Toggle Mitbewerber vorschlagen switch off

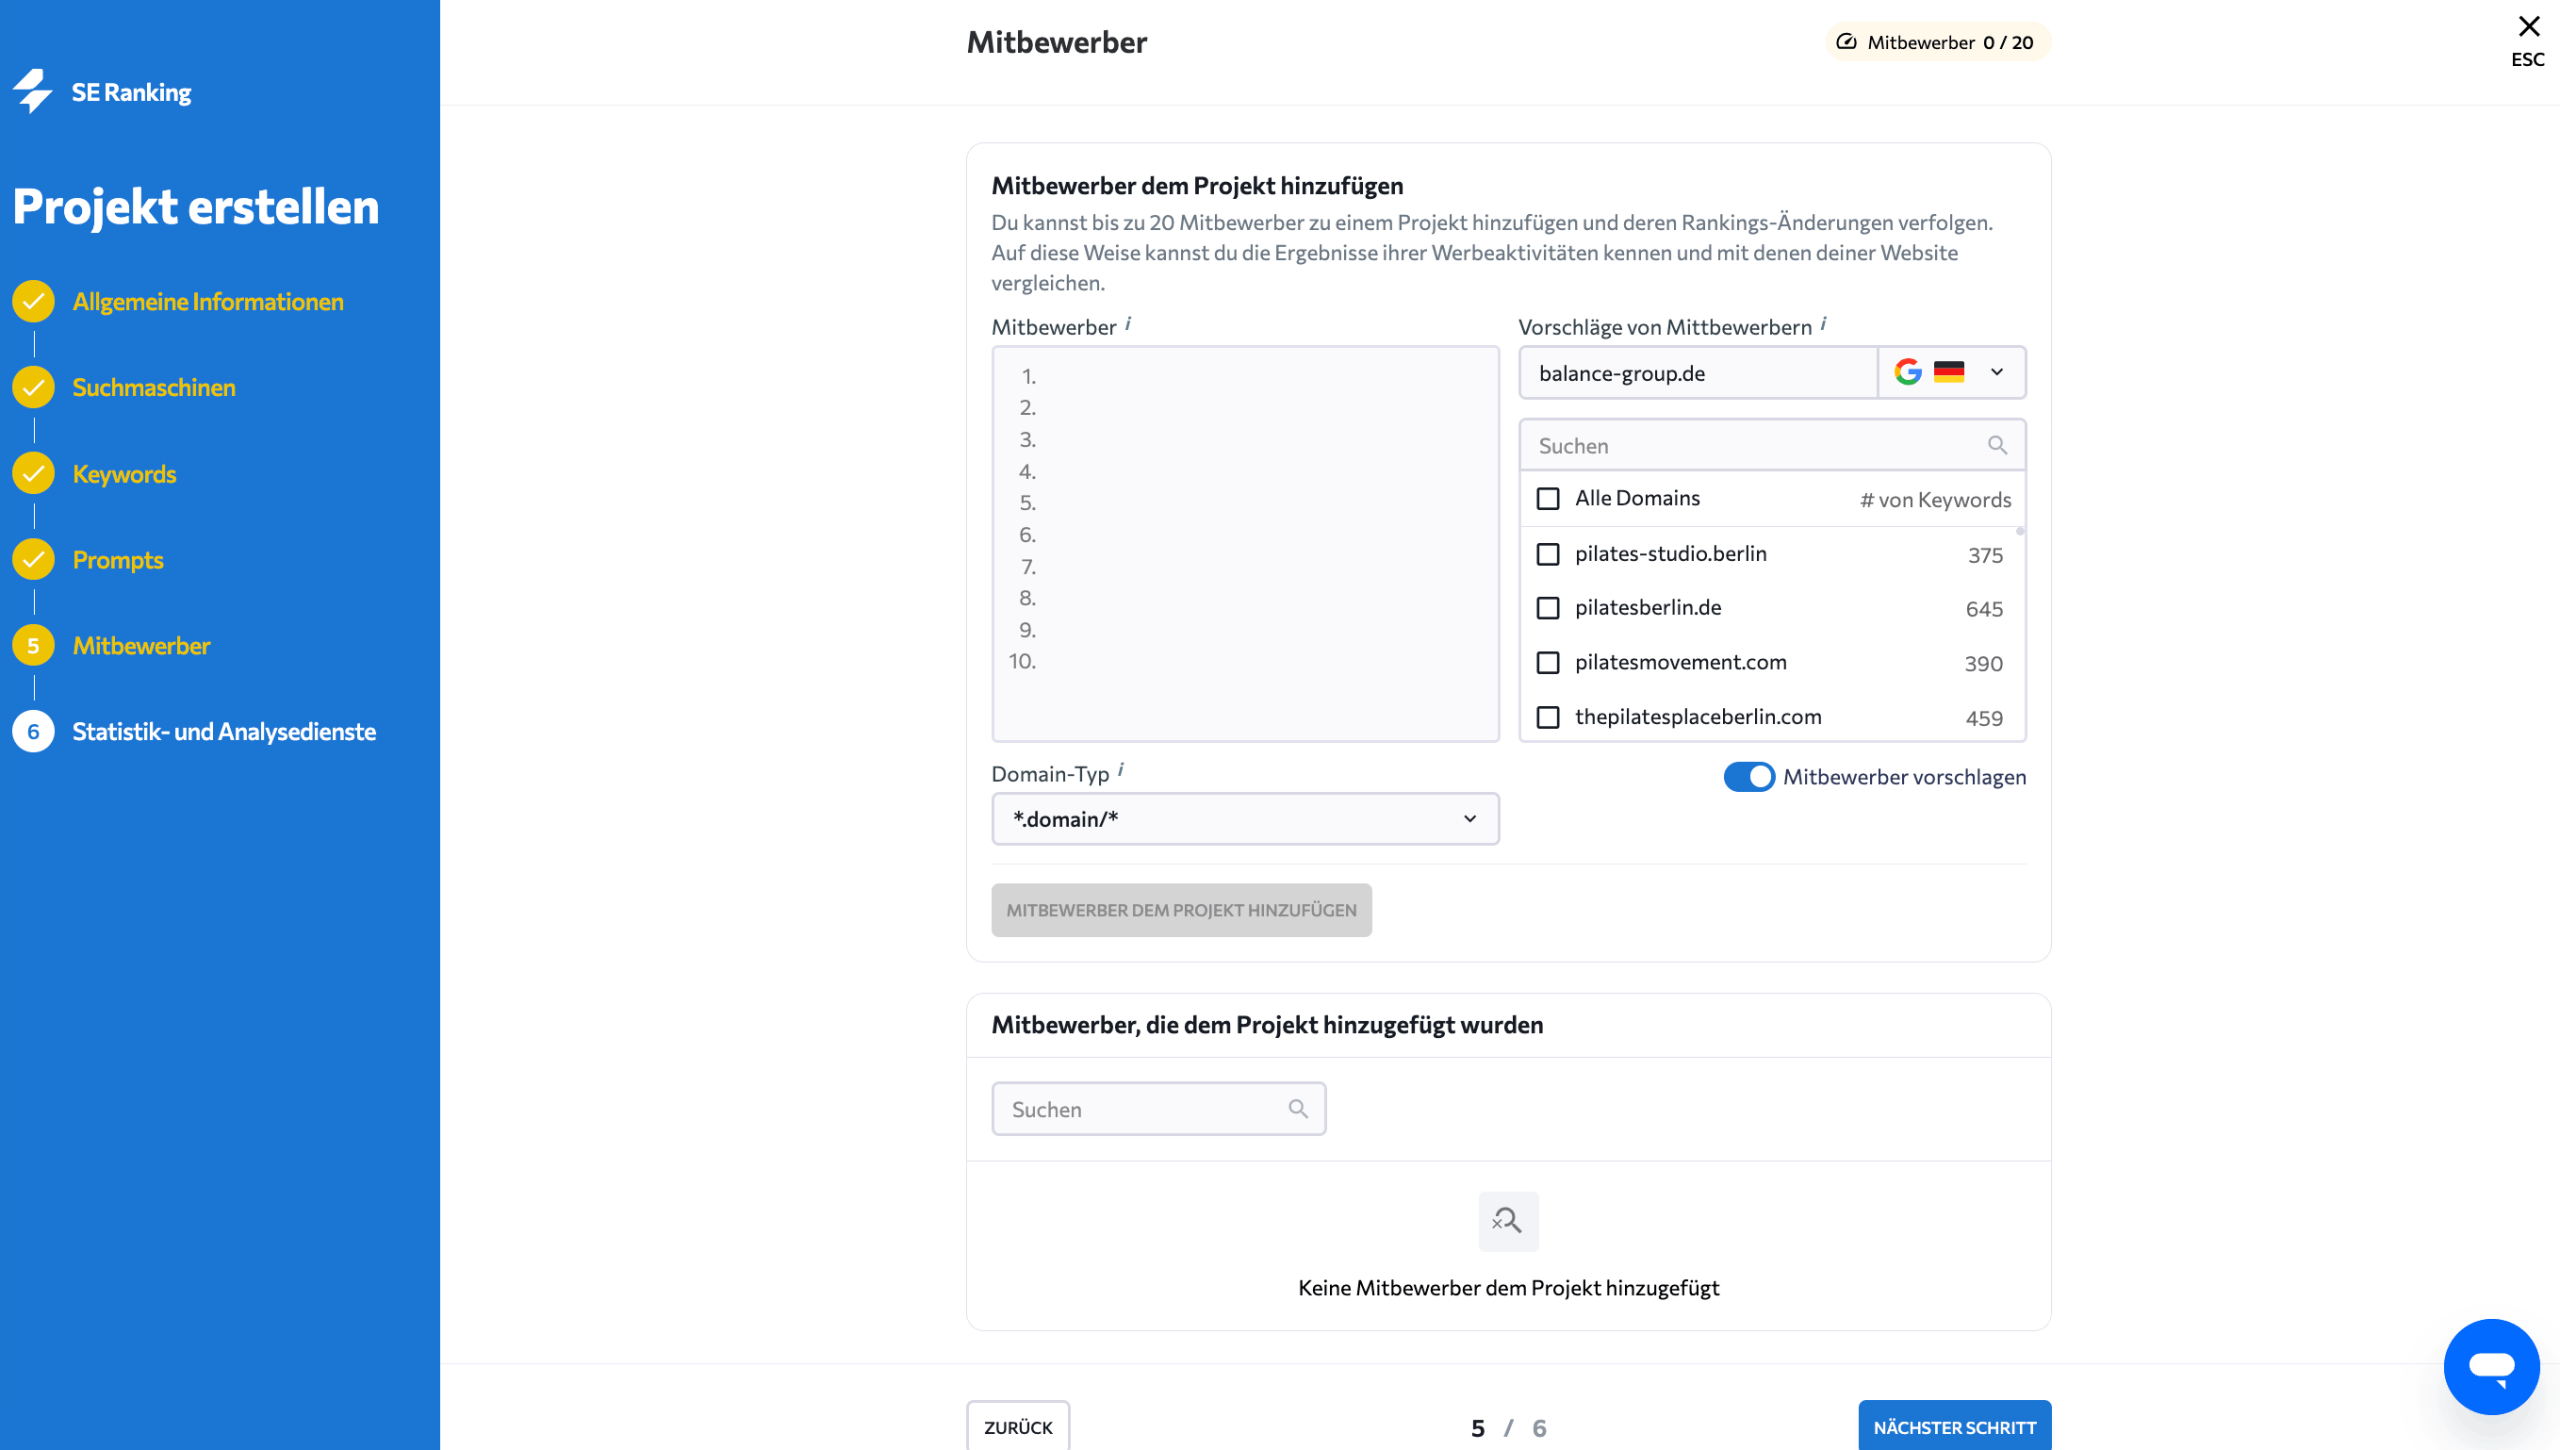[x=1749, y=777]
